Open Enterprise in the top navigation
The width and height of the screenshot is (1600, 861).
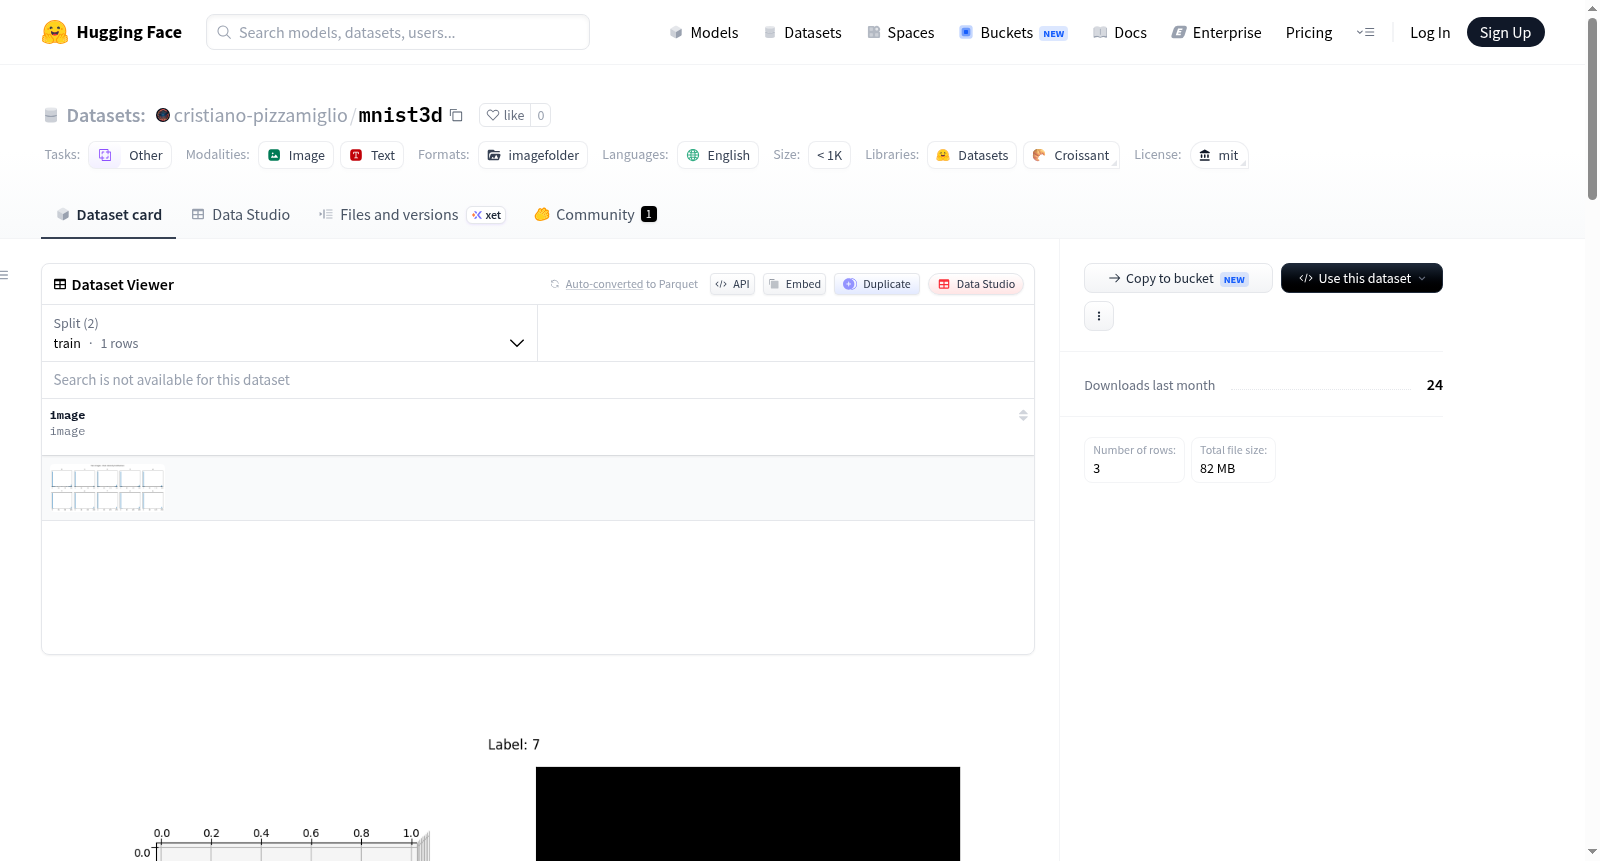(1216, 32)
